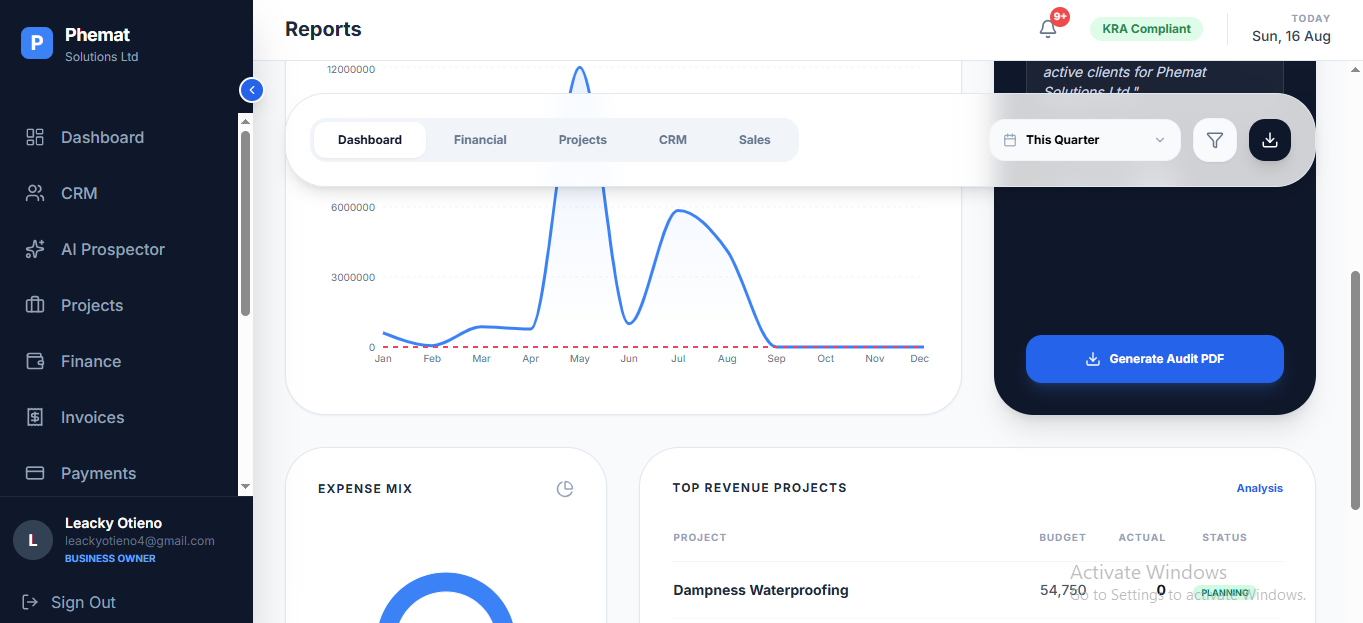Click the KRA Compliant badge
The width and height of the screenshot is (1363, 623).
pyautogui.click(x=1146, y=29)
